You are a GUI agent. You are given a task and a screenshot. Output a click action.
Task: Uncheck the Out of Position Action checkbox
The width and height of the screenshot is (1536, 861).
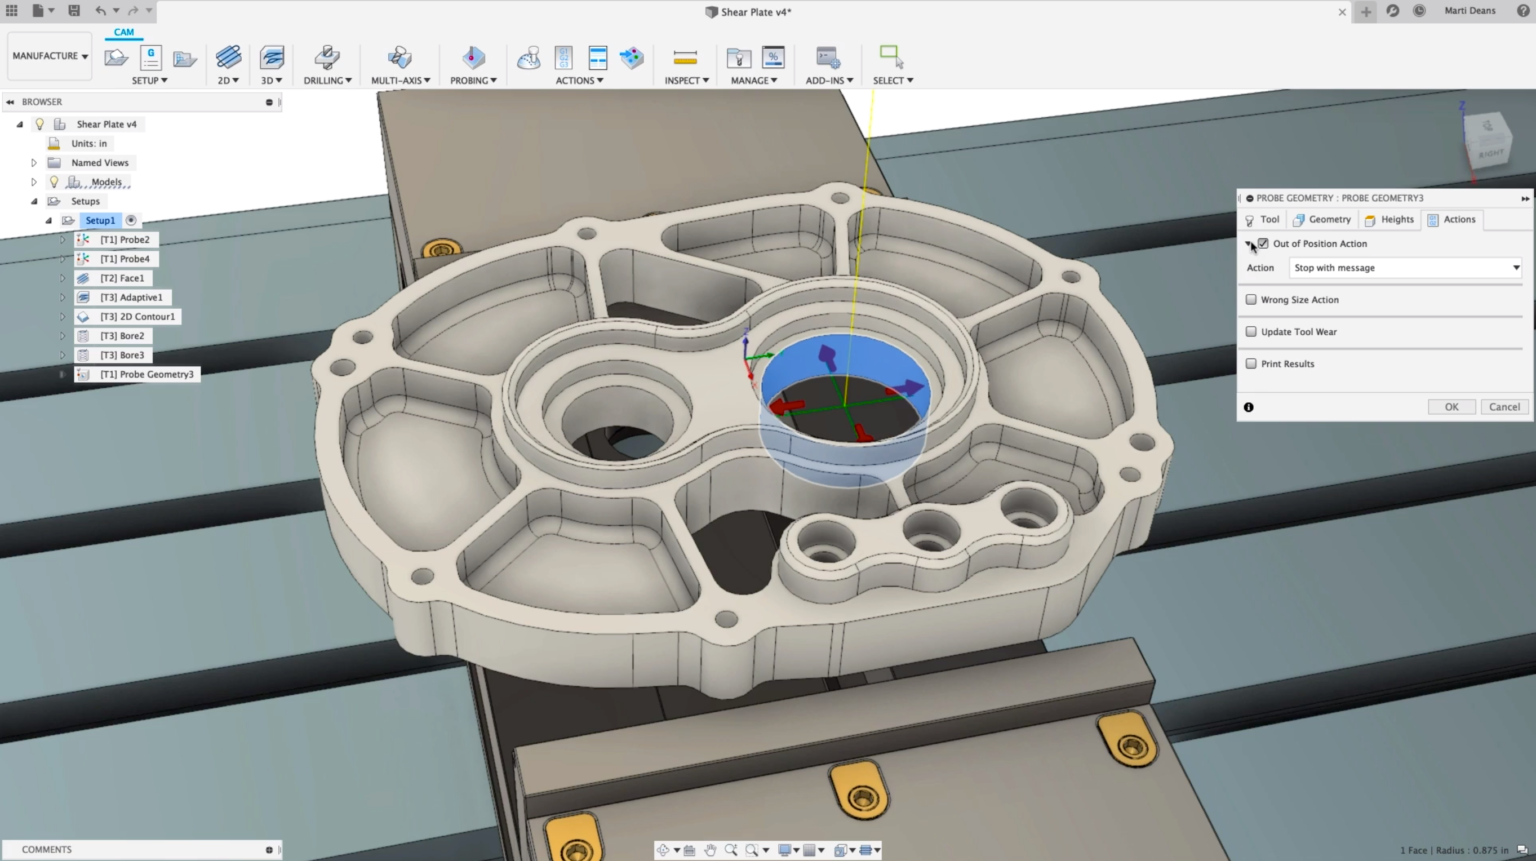coord(1264,244)
